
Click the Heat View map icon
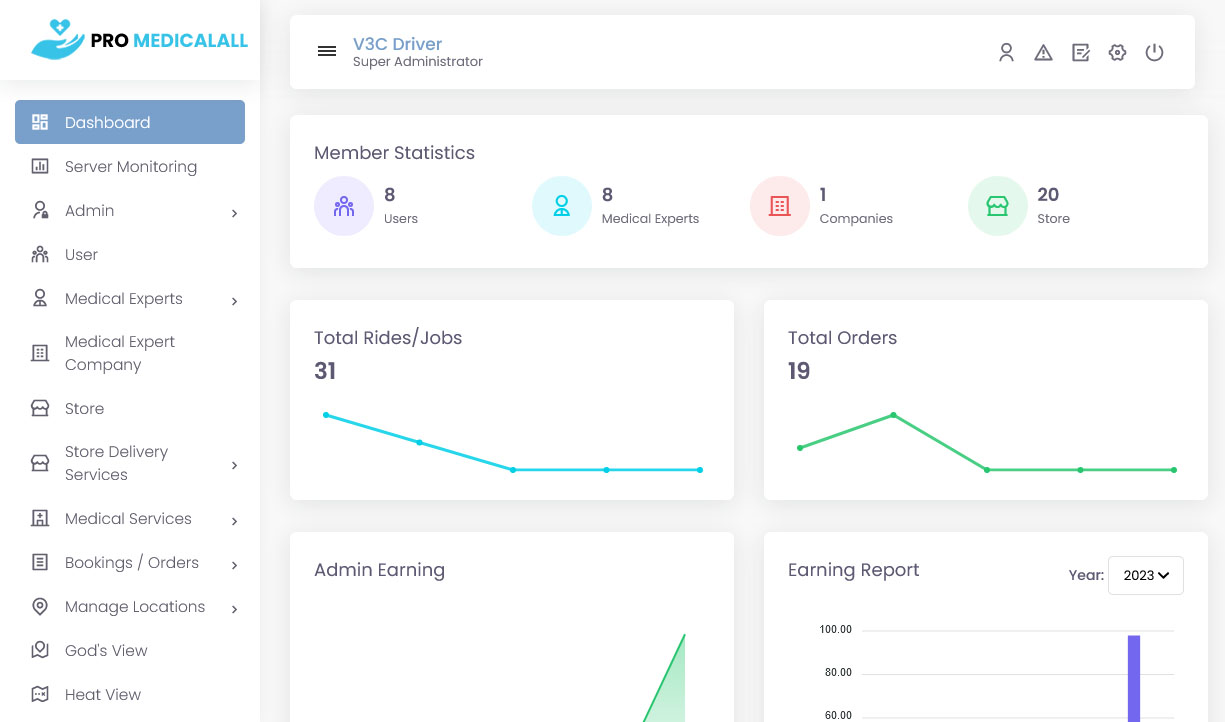(40, 694)
